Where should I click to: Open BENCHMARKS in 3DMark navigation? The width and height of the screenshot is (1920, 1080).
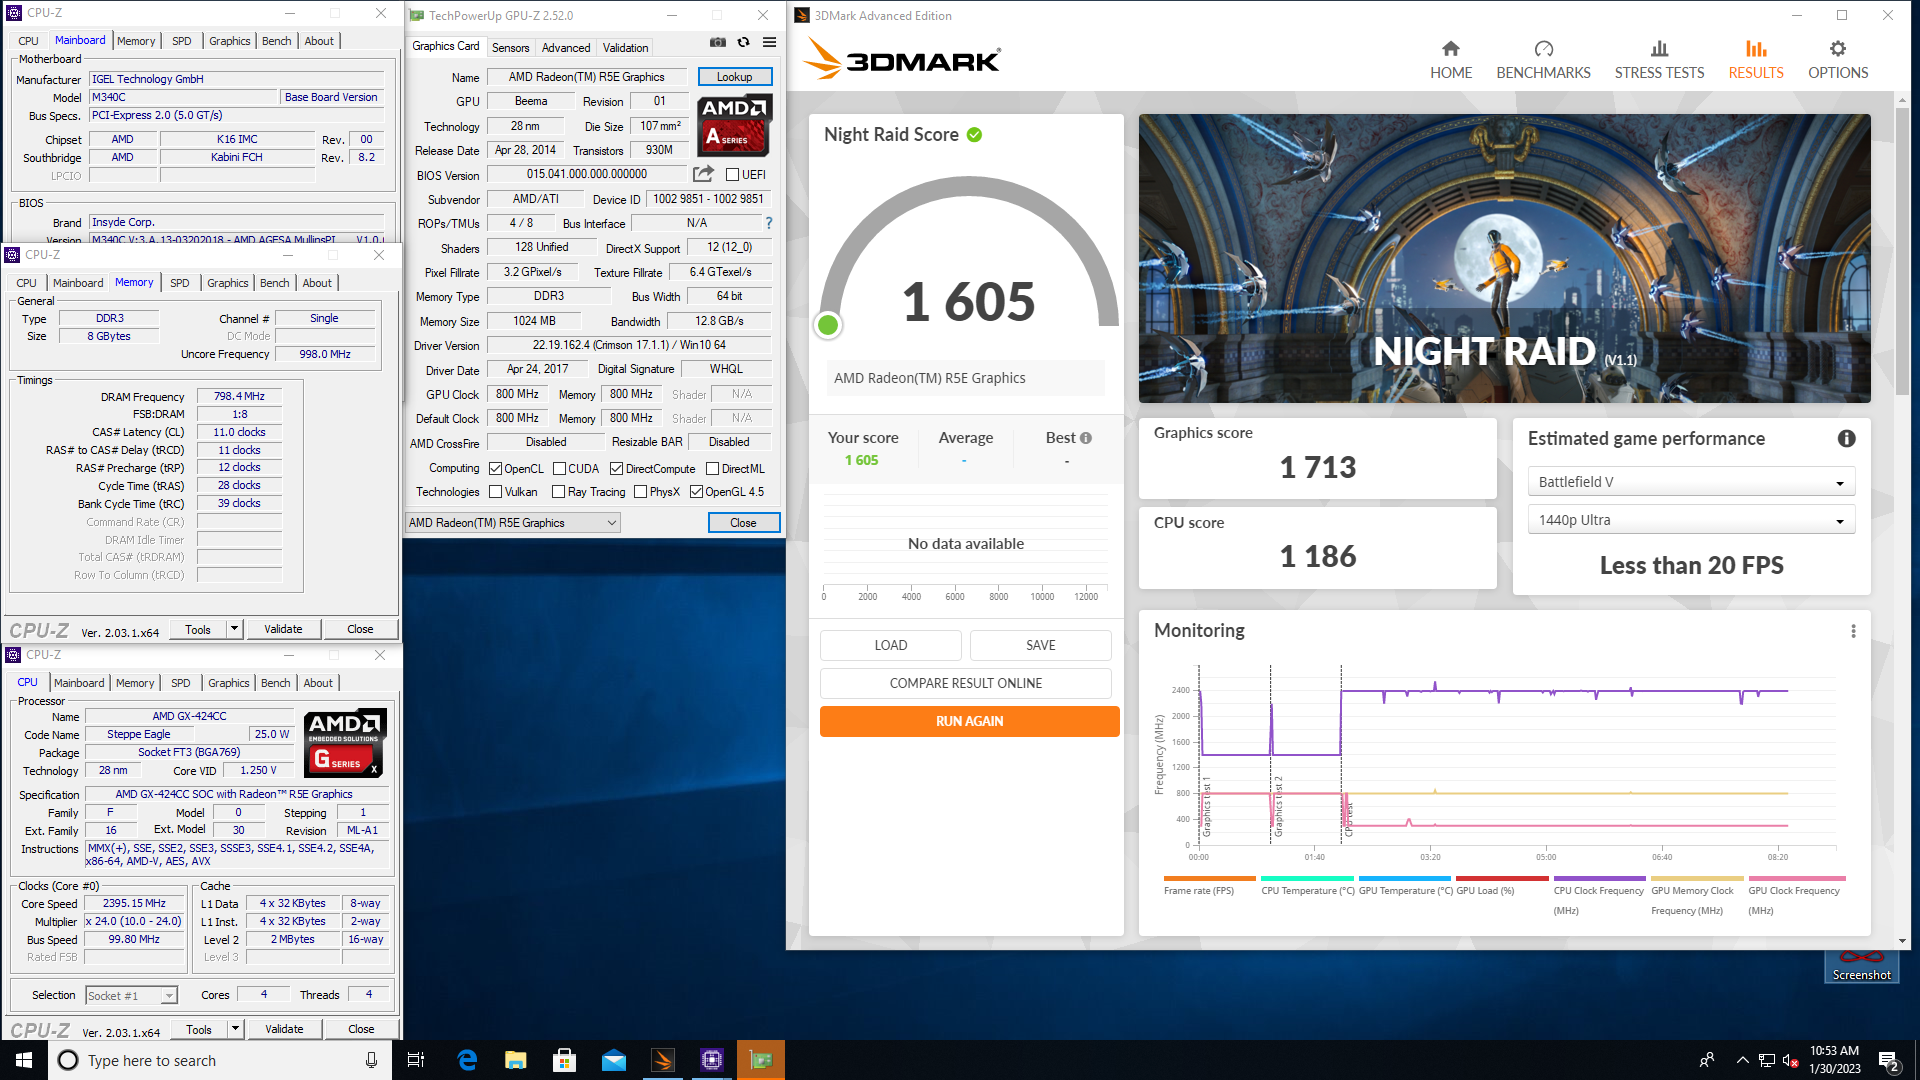click(x=1543, y=60)
